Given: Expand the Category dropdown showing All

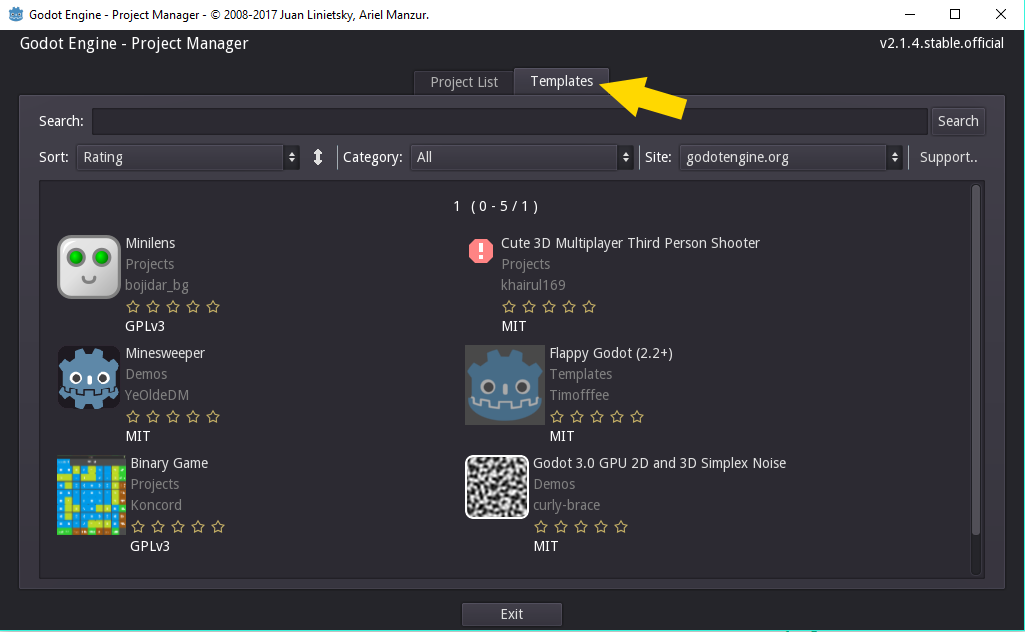Looking at the screenshot, I should 522,158.
